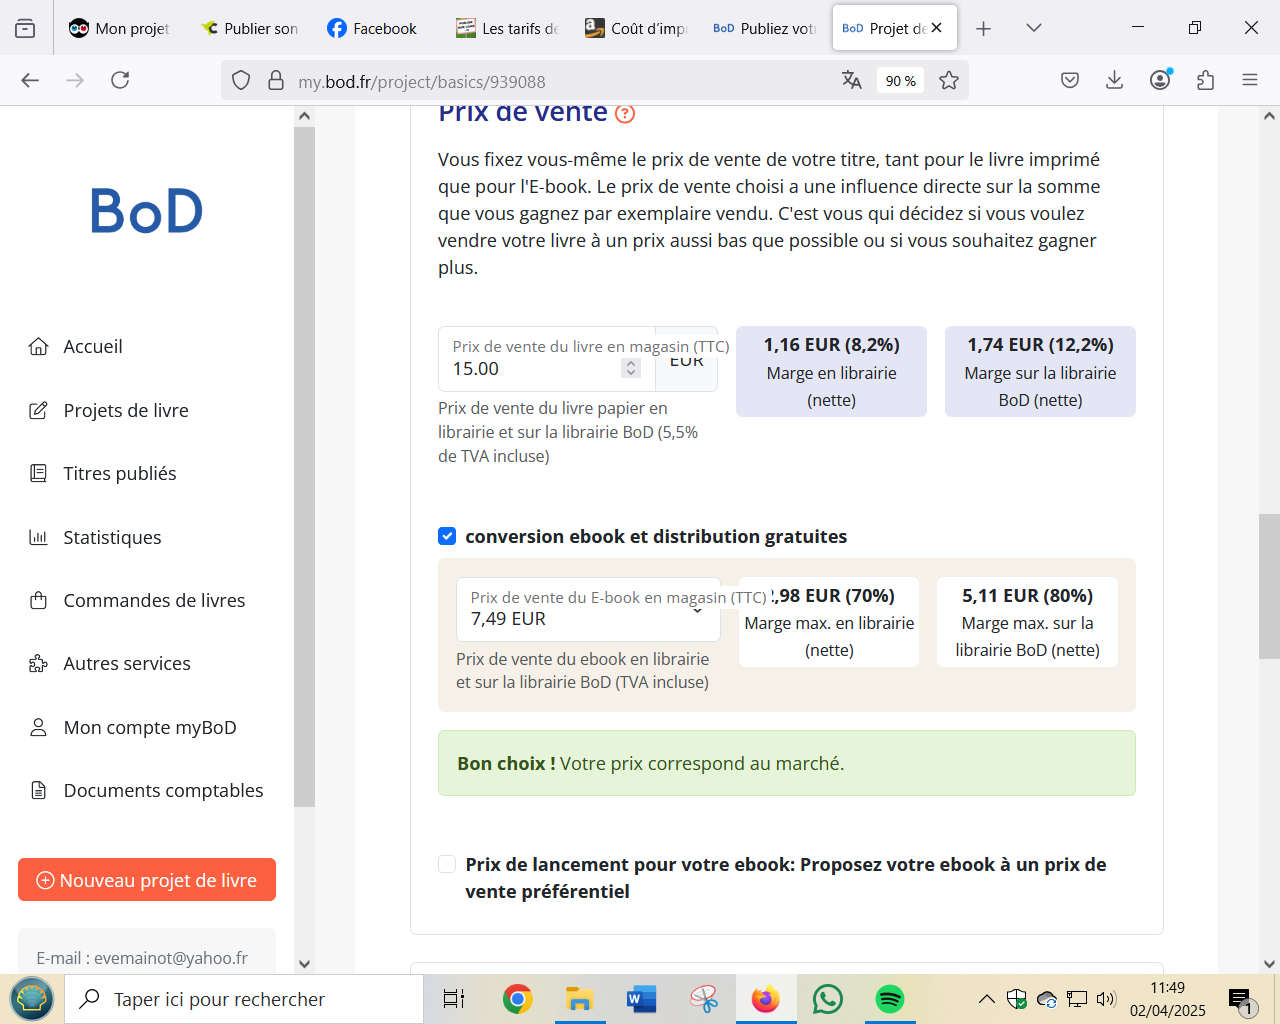
Task: Click the BoD logo in sidebar
Action: coord(146,211)
